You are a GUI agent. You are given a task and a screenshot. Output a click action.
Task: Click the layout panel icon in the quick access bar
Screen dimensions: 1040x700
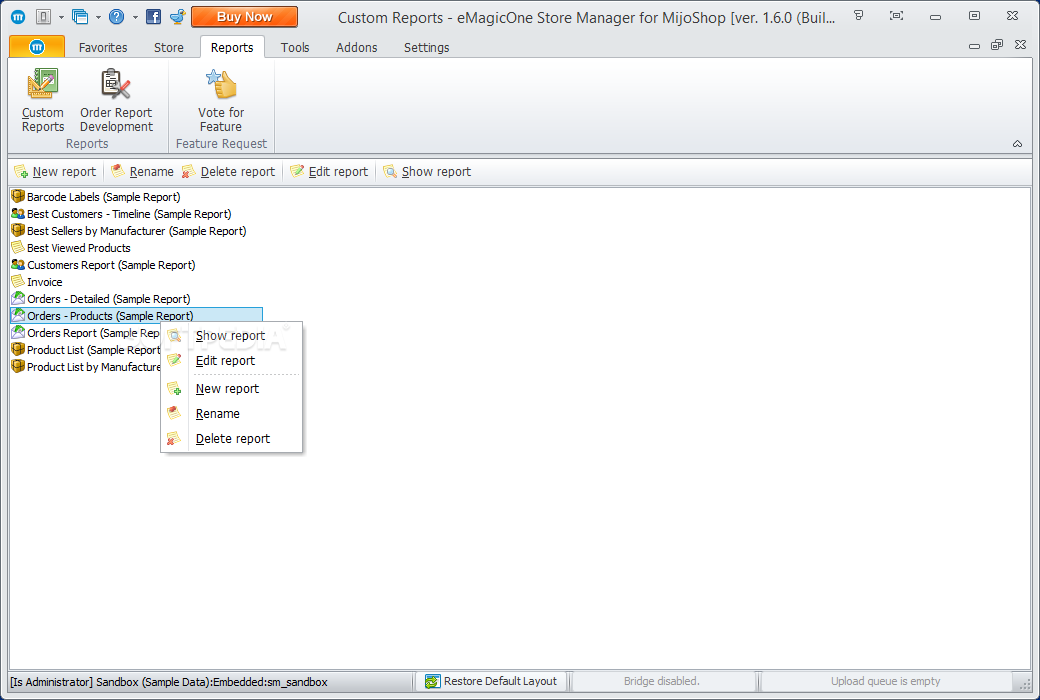click(43, 17)
